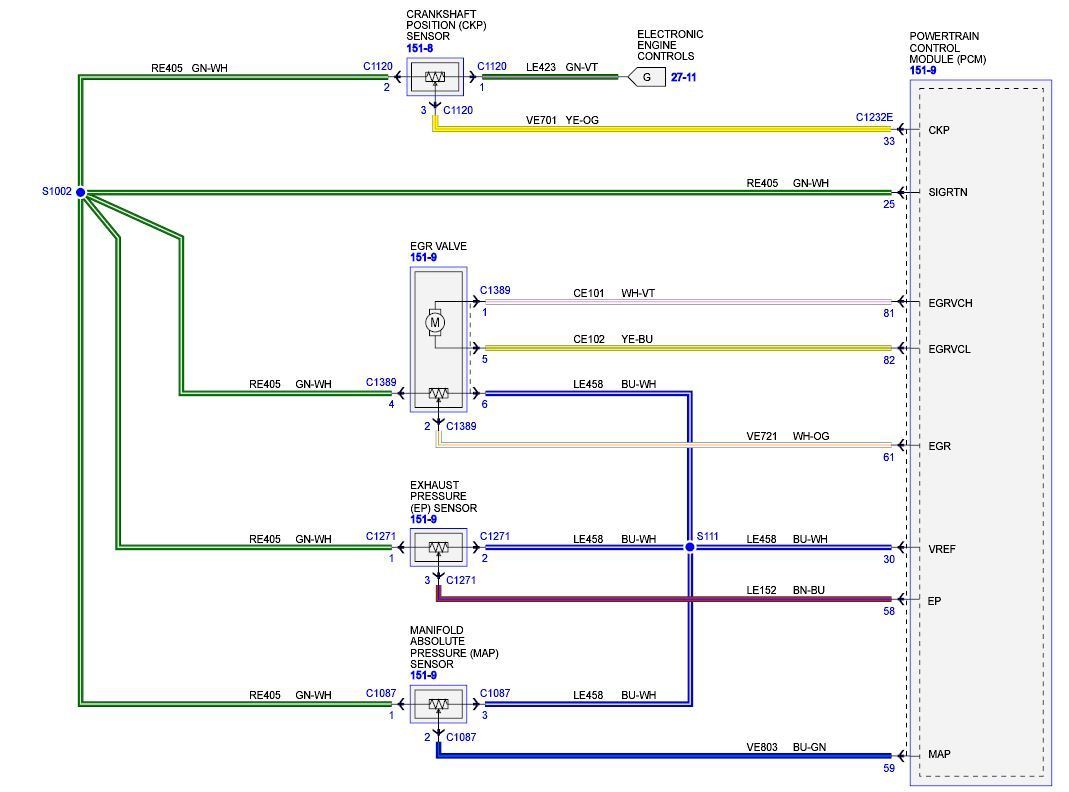Click the C1232E connector label

pyautogui.click(x=873, y=117)
